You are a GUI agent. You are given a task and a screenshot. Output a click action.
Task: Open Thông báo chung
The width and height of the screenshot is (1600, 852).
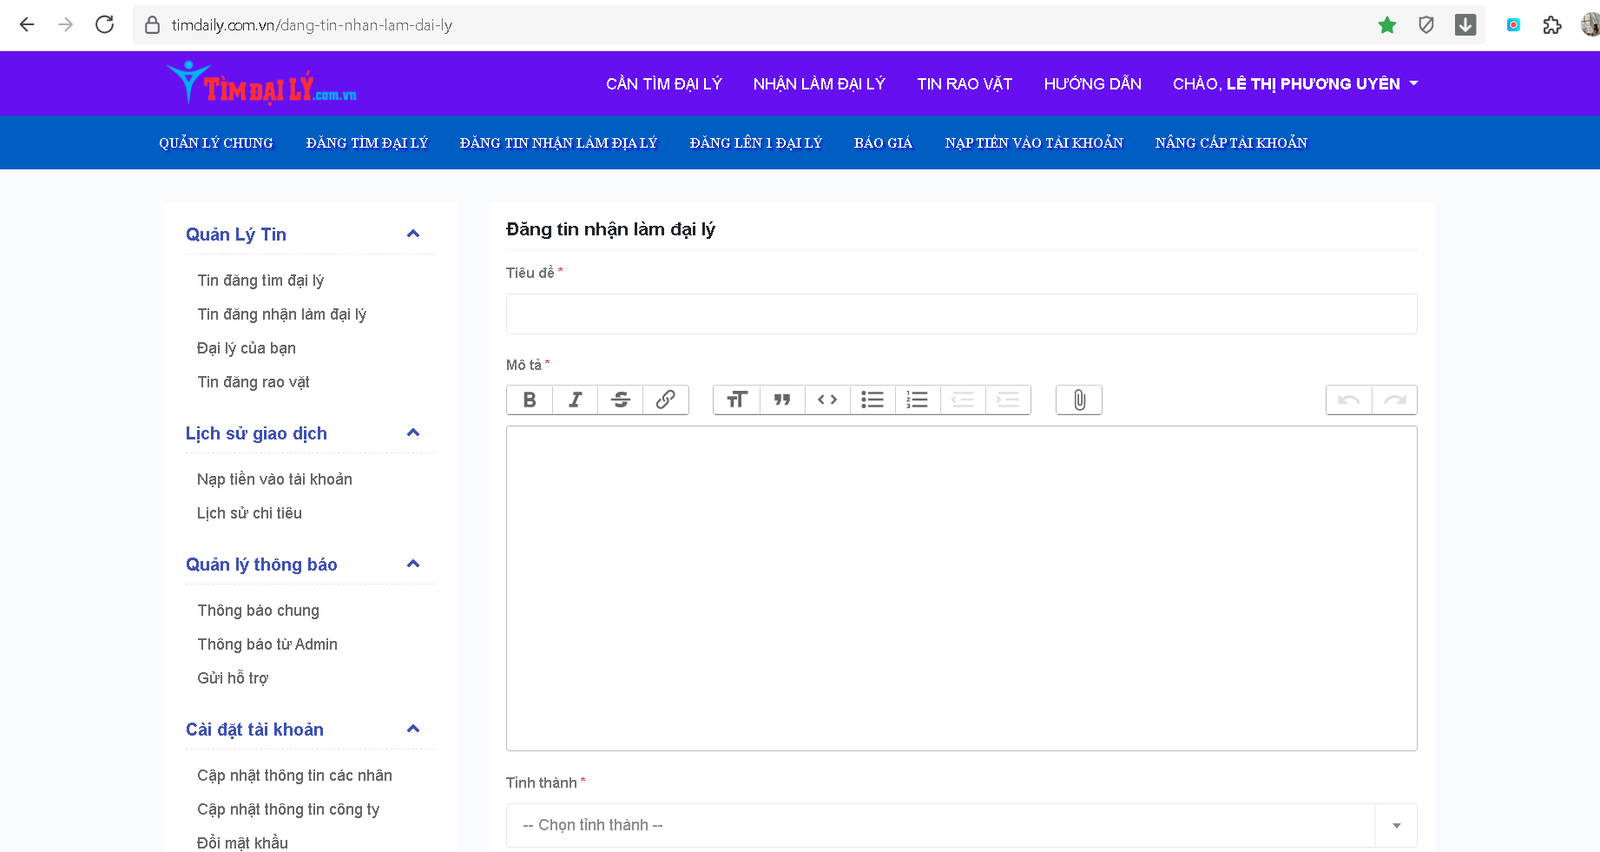click(x=259, y=611)
